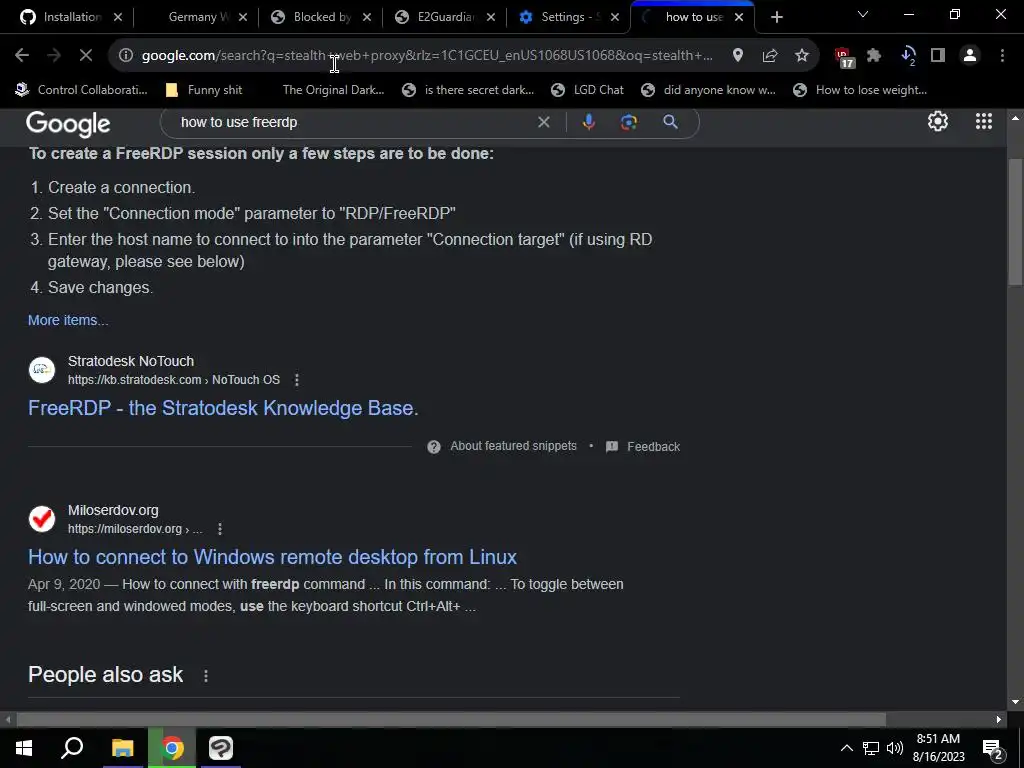Go forward to the next page
The image size is (1024, 768).
[54, 56]
